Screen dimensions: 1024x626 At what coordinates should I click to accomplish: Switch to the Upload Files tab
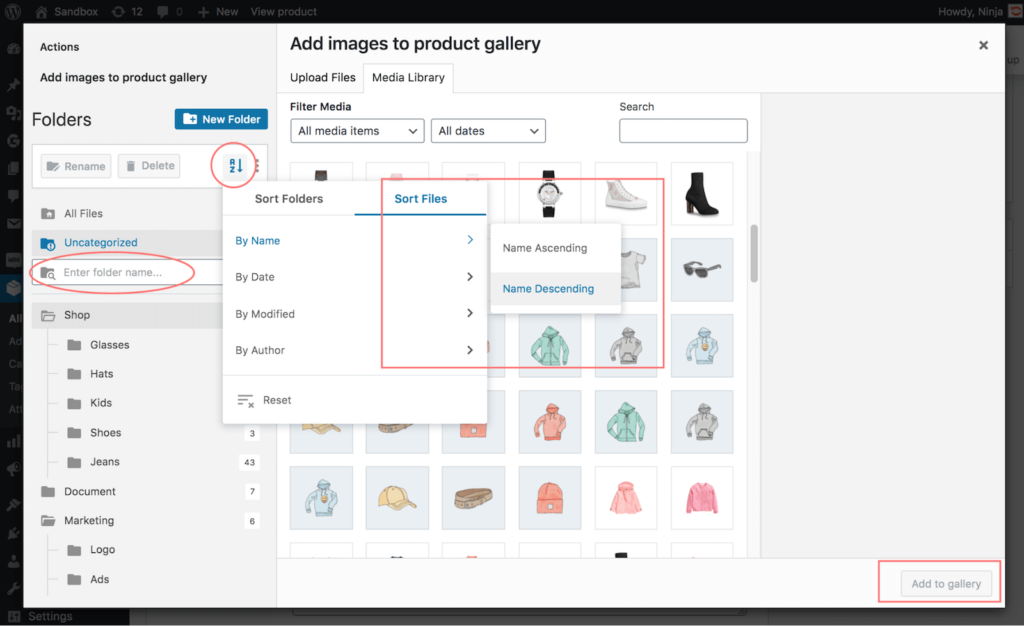323,77
